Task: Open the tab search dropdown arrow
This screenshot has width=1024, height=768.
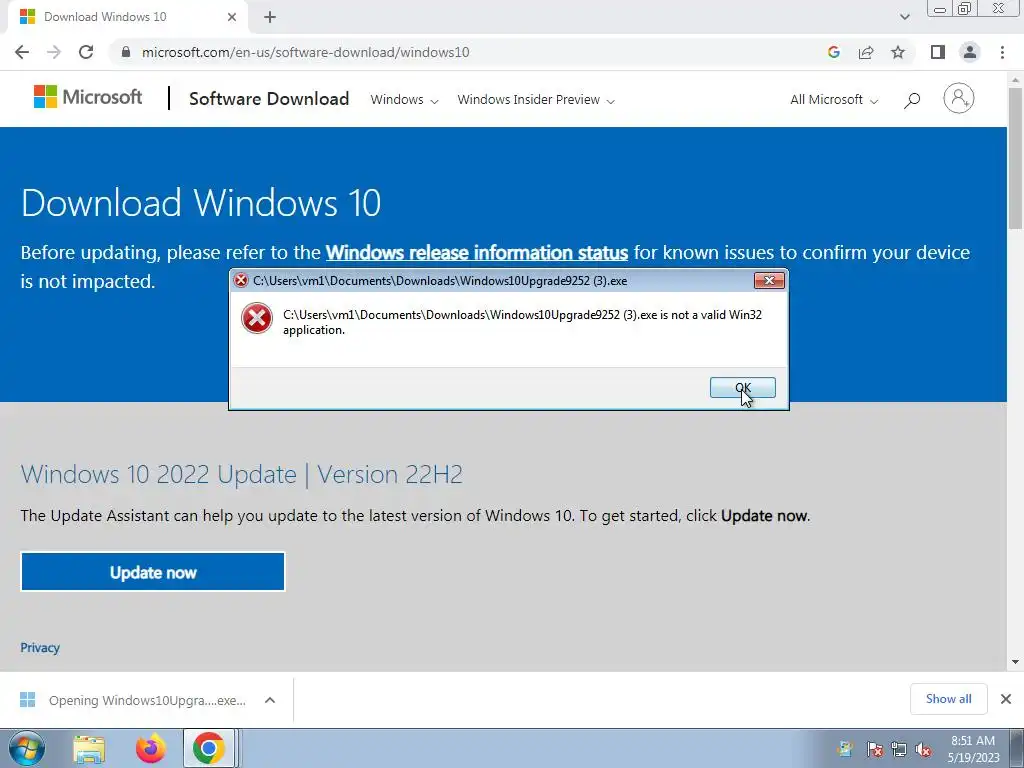Action: coord(904,17)
